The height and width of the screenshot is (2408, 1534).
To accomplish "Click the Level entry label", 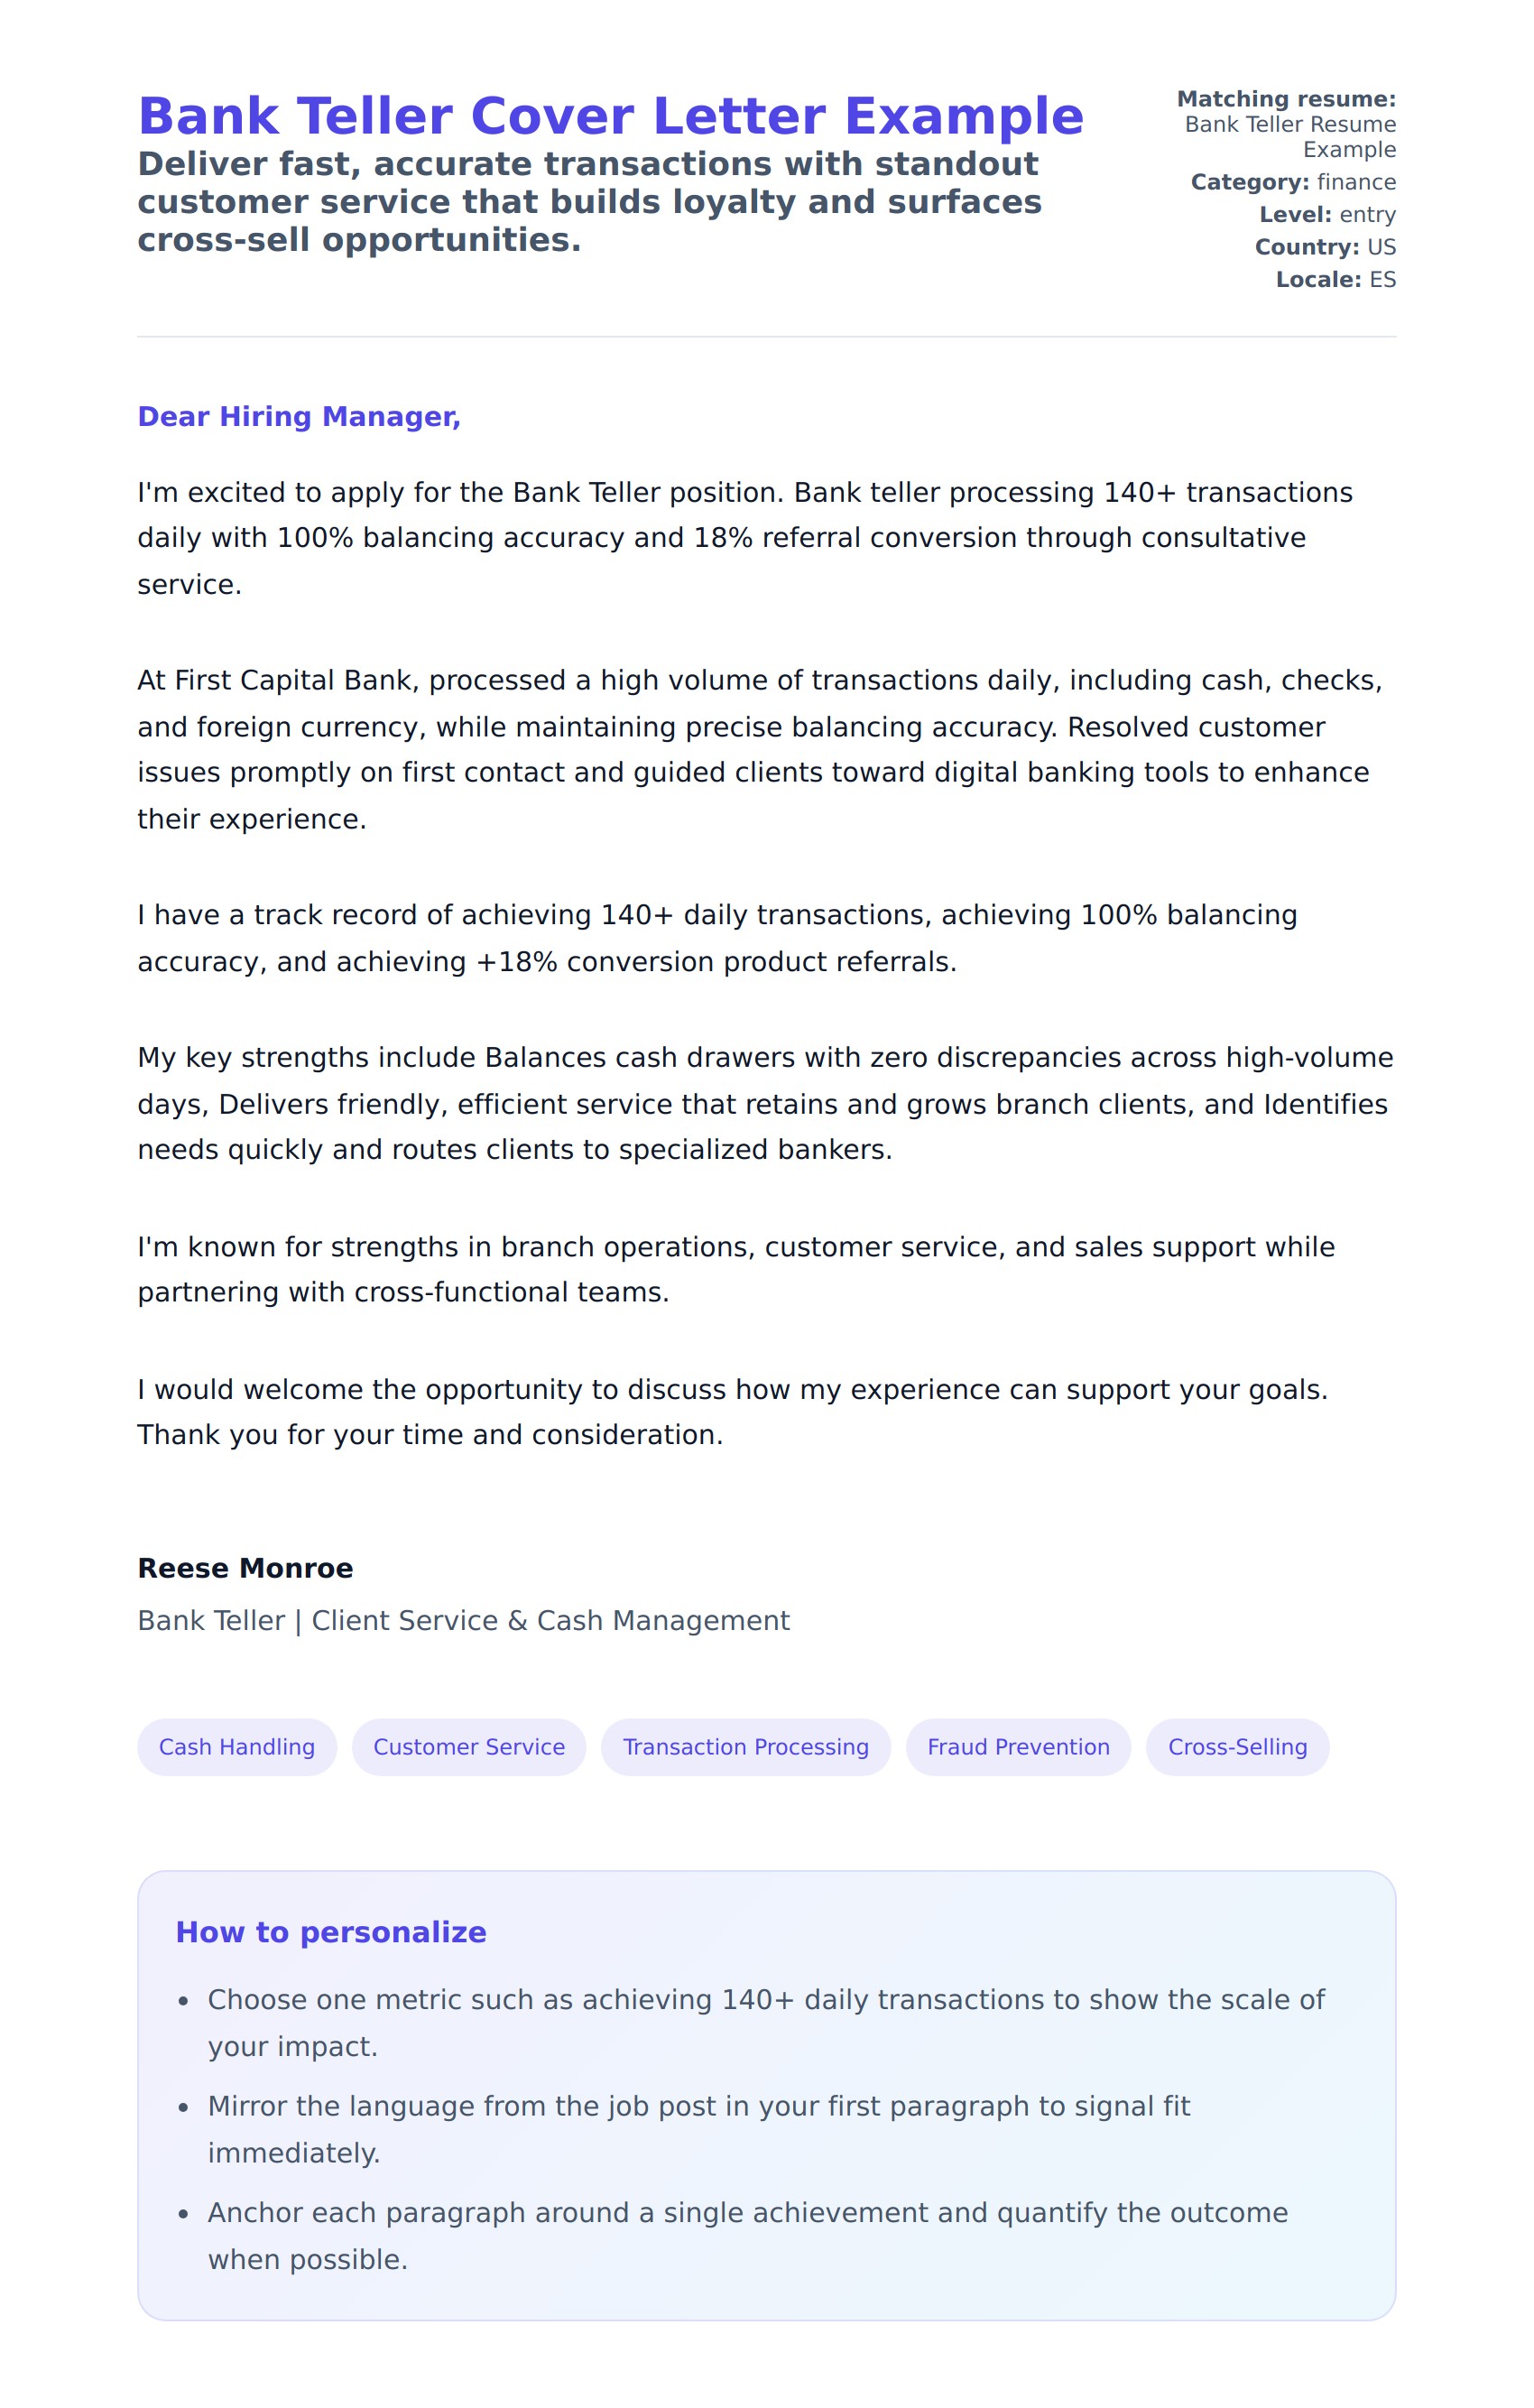I will click(x=1327, y=215).
